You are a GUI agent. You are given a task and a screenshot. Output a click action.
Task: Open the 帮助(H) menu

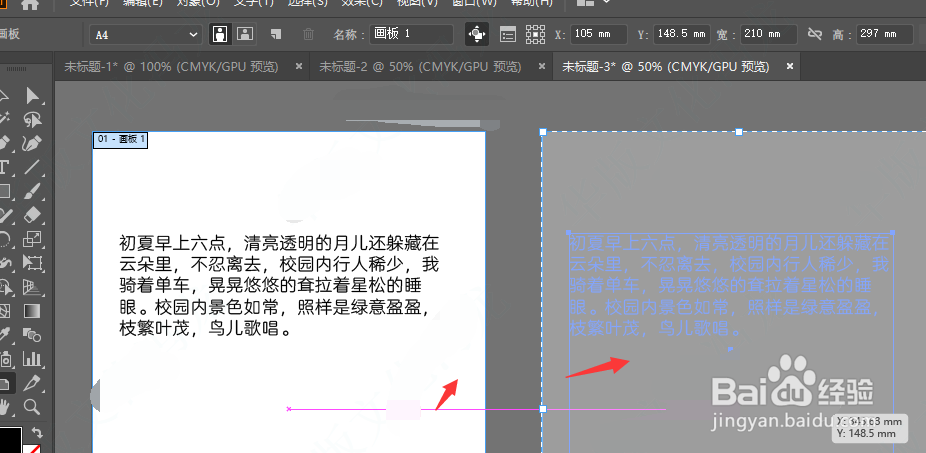(532, 3)
